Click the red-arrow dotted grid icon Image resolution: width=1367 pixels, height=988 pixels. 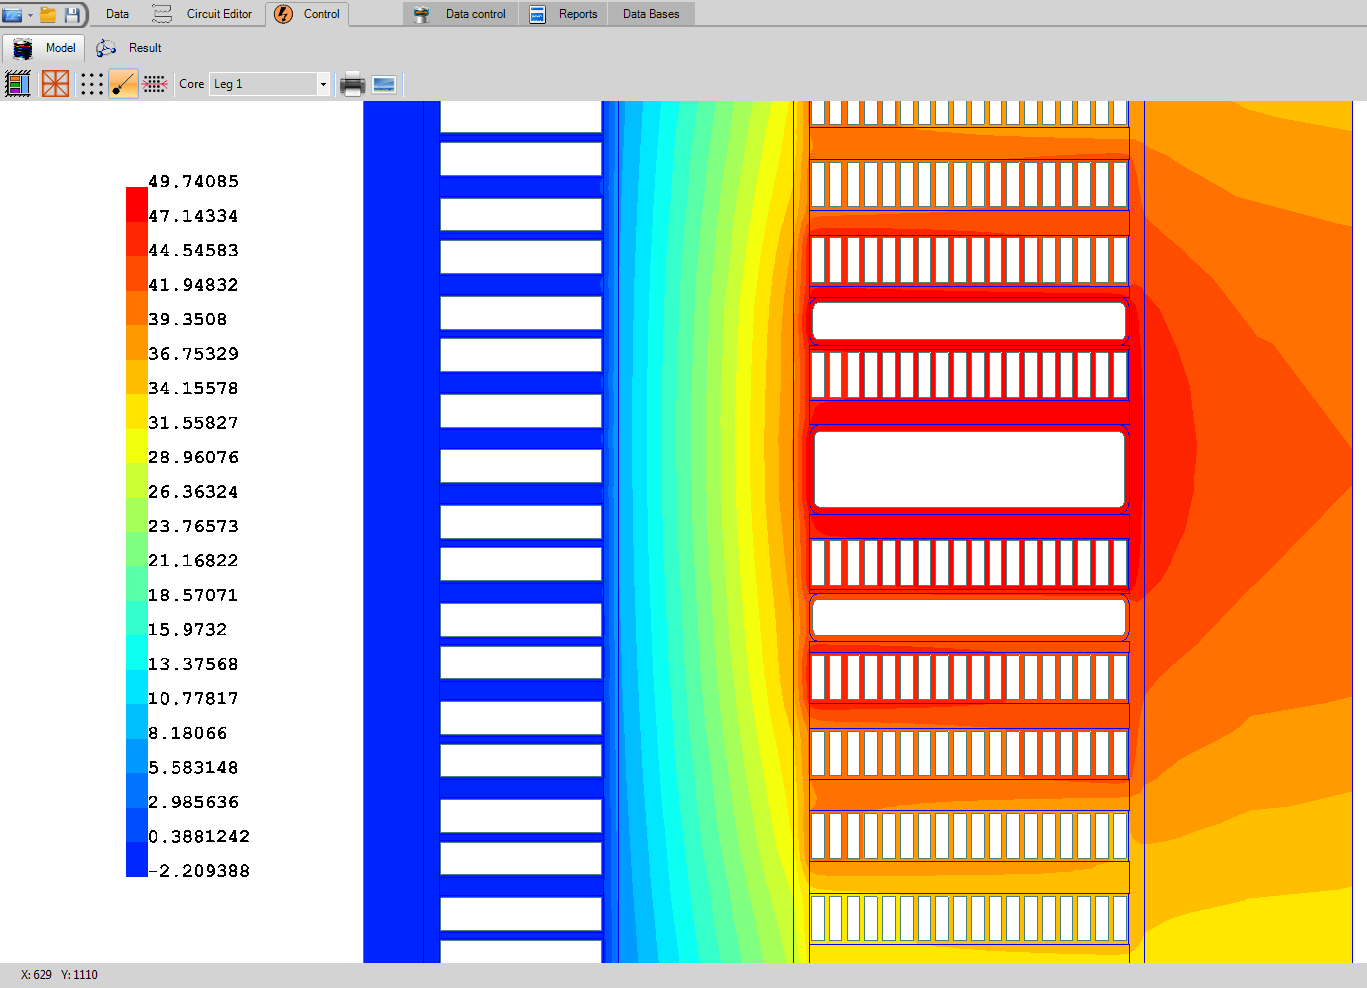pyautogui.click(x=155, y=84)
